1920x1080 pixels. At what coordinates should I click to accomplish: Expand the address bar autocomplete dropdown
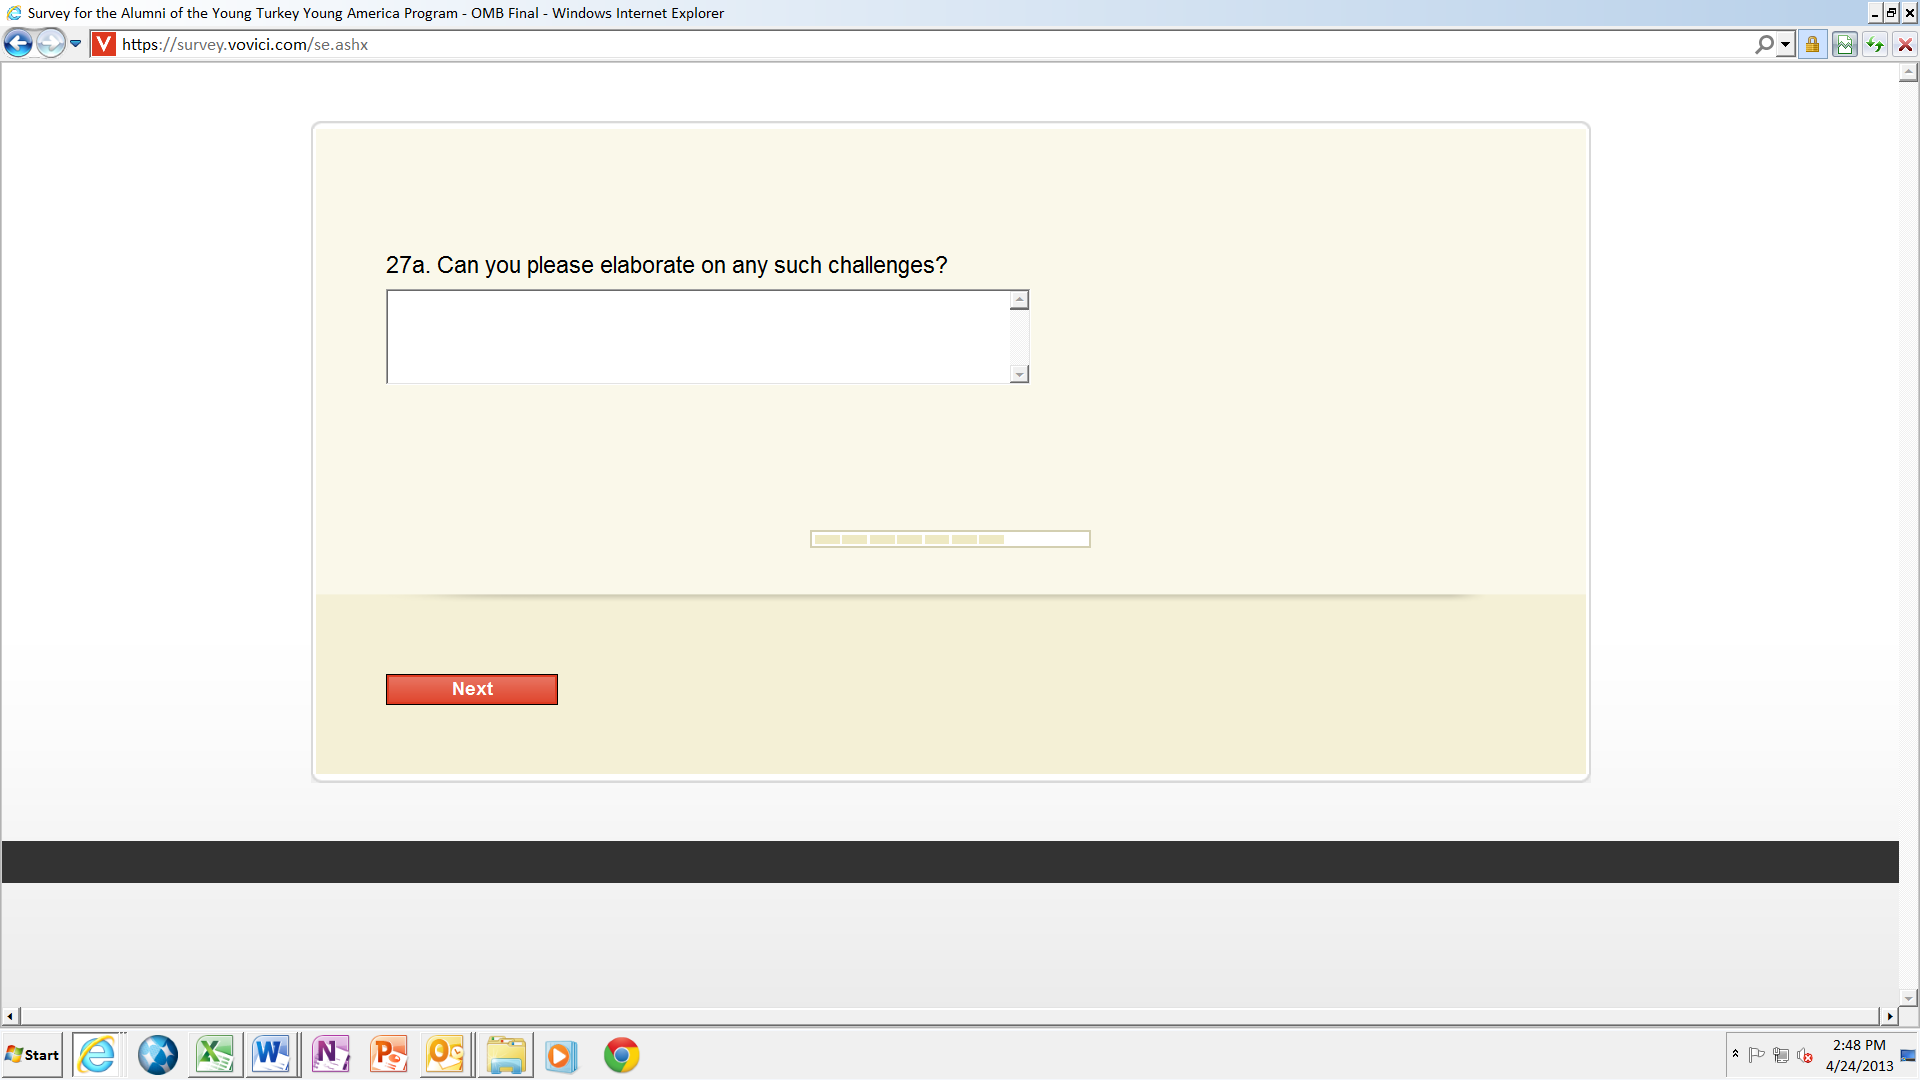tap(1785, 44)
